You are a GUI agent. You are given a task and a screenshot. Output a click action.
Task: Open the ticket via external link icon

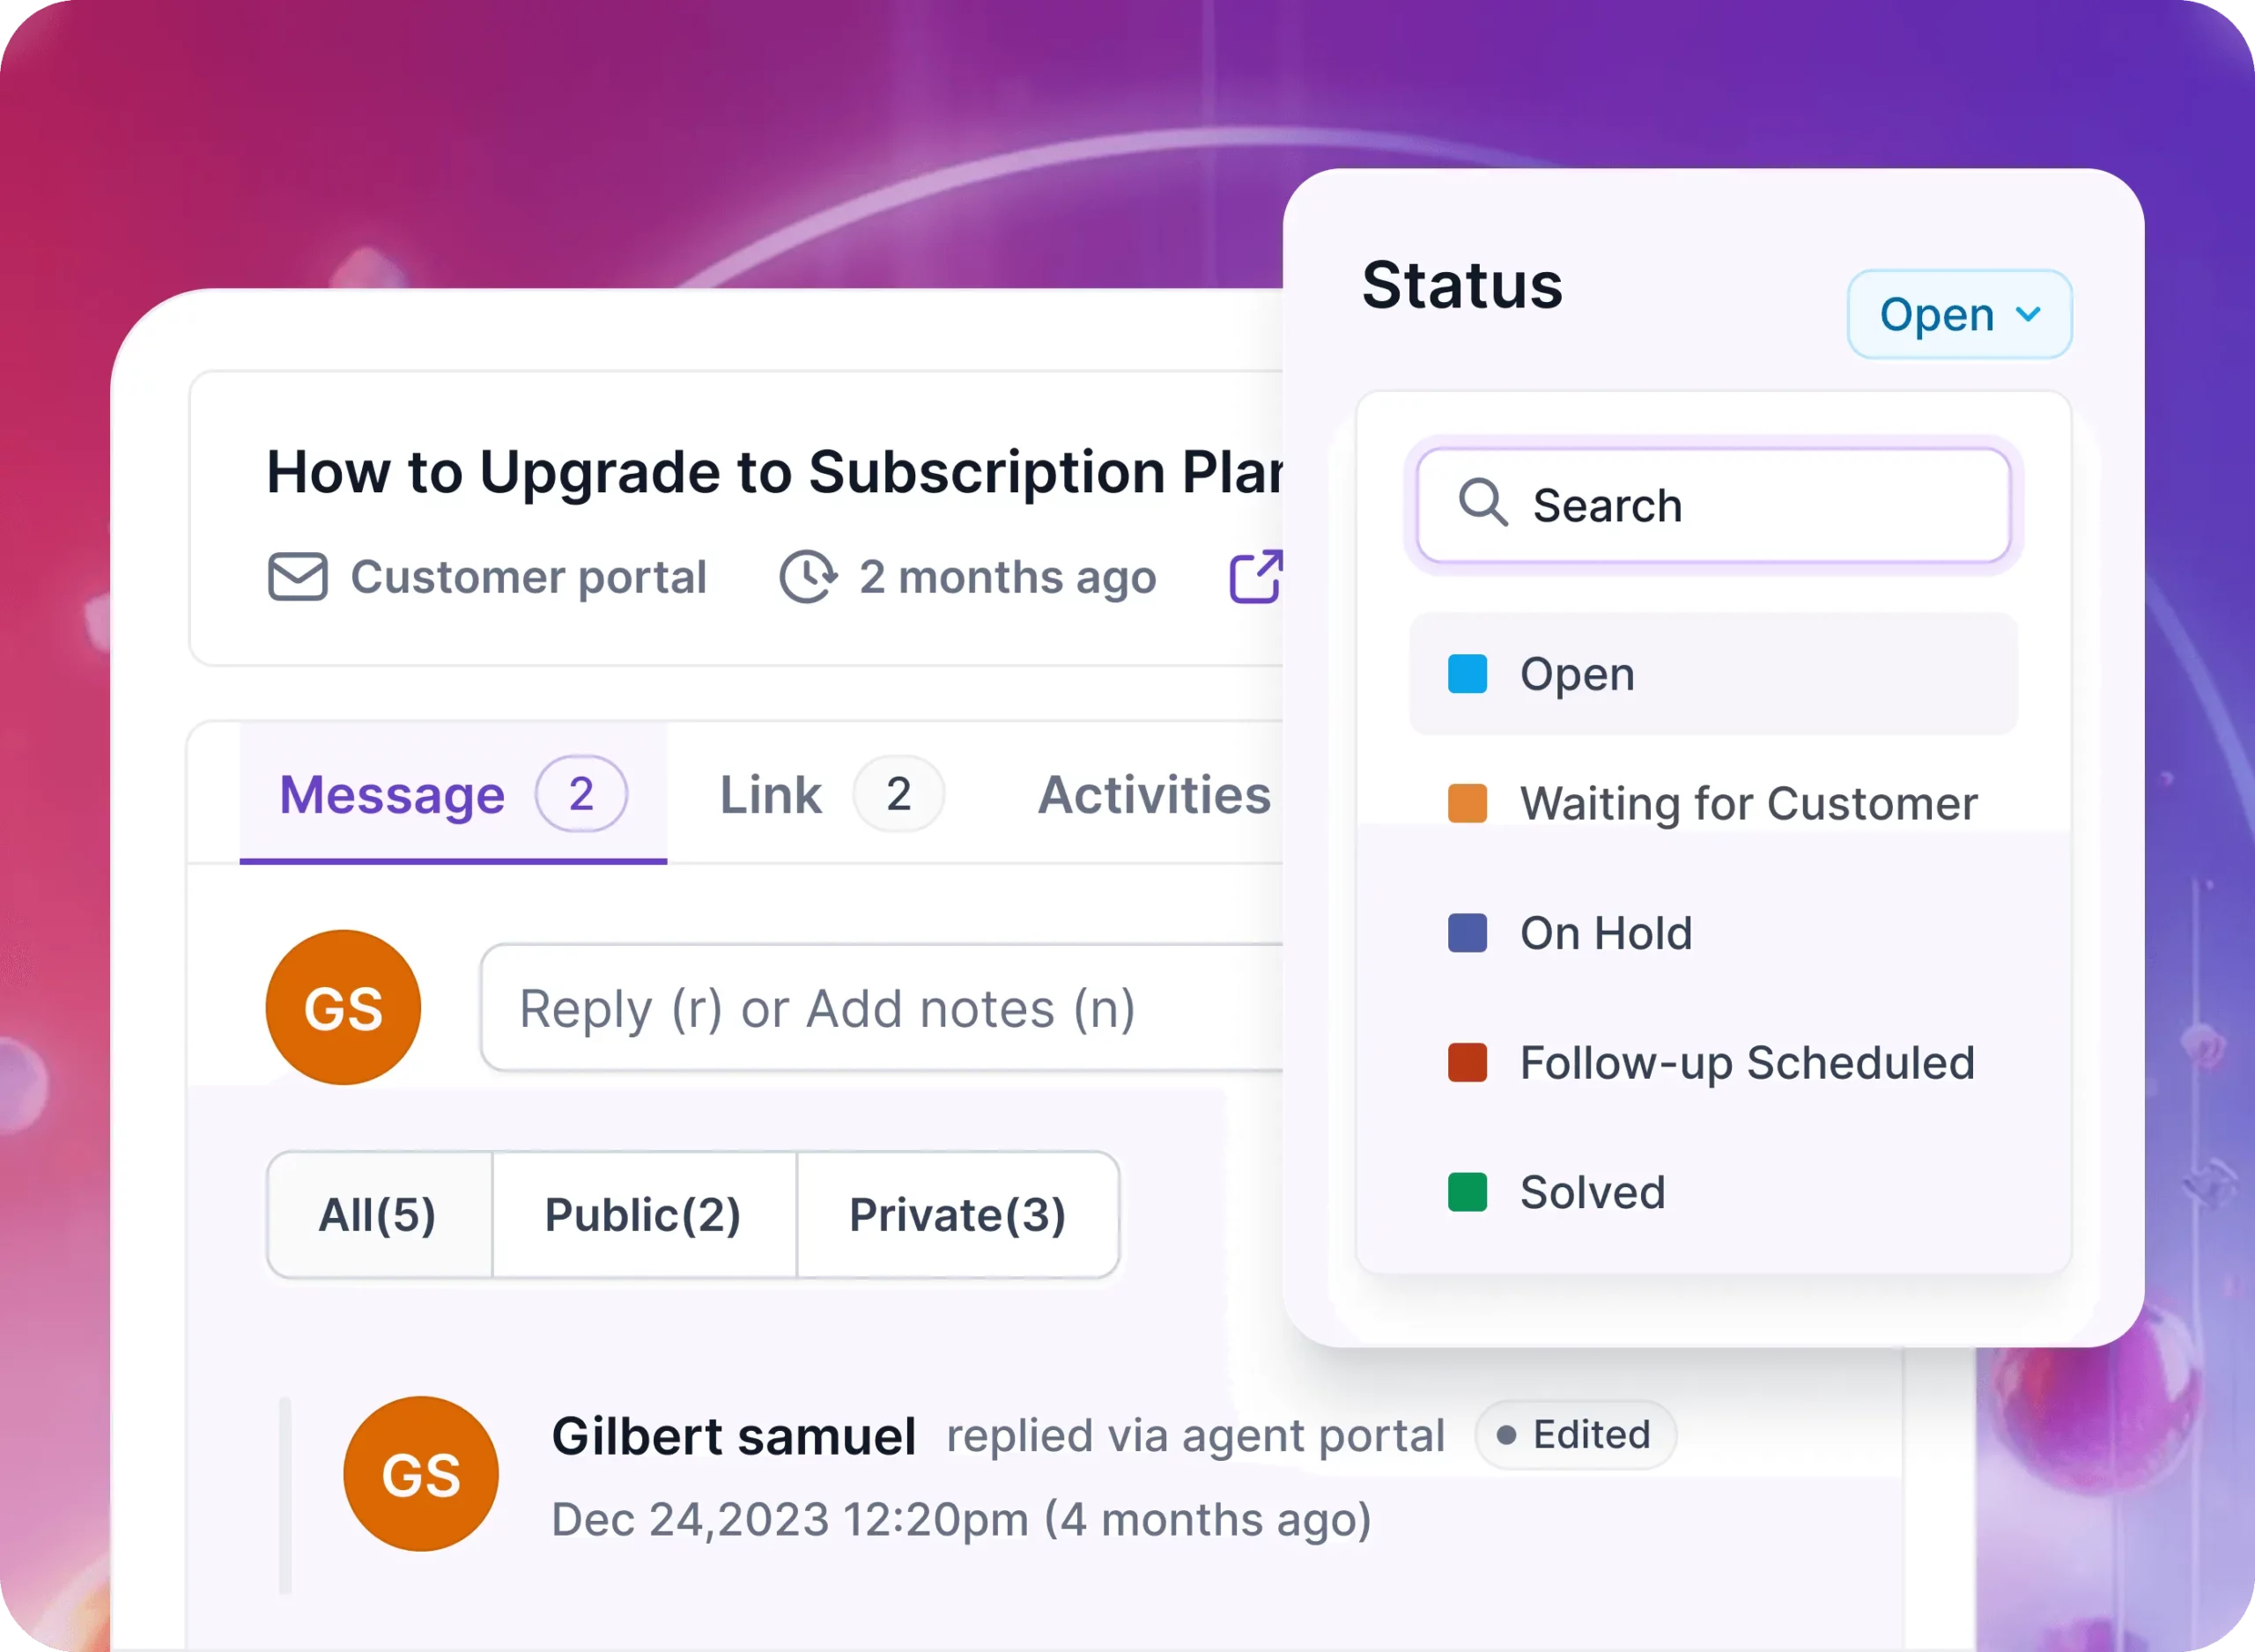1256,575
